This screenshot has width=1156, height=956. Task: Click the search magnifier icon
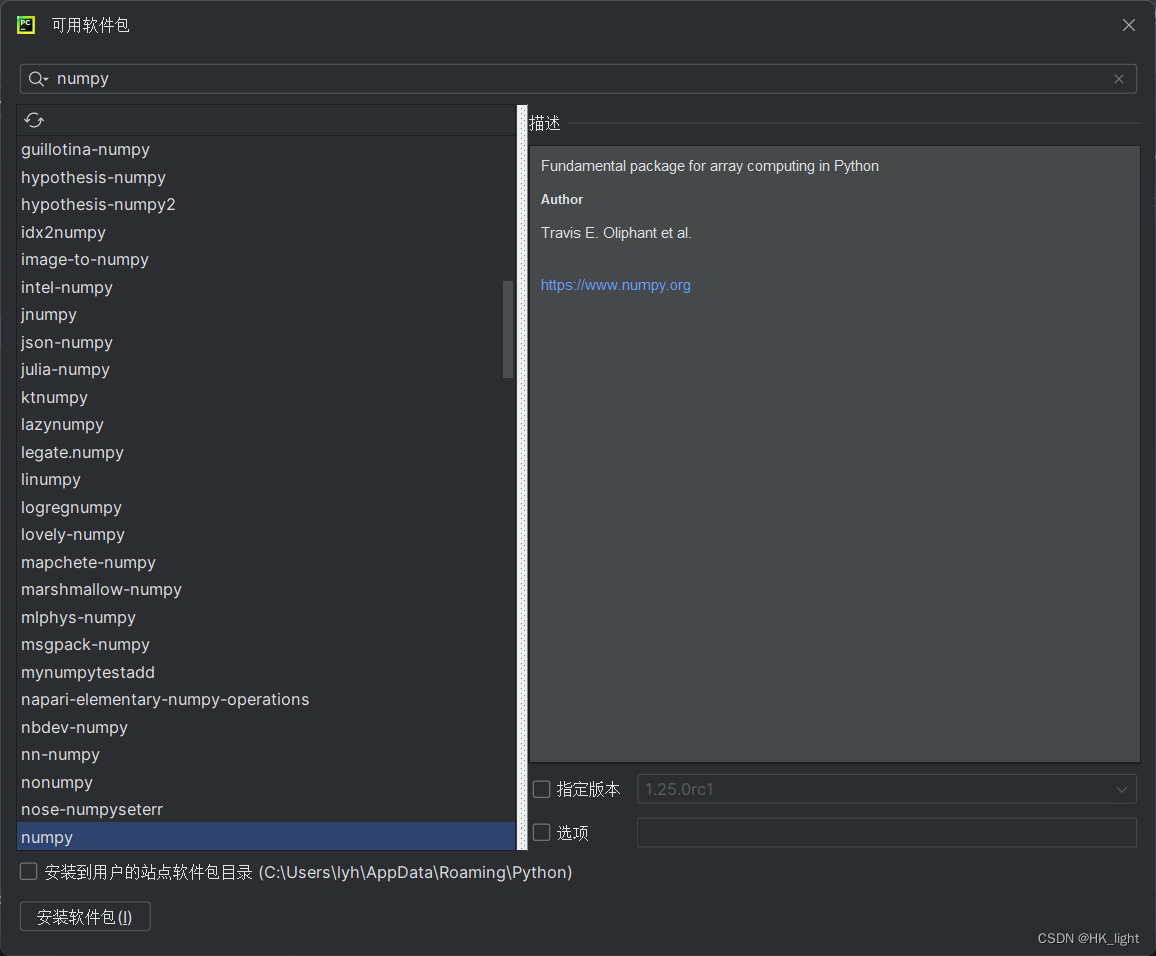coord(38,79)
